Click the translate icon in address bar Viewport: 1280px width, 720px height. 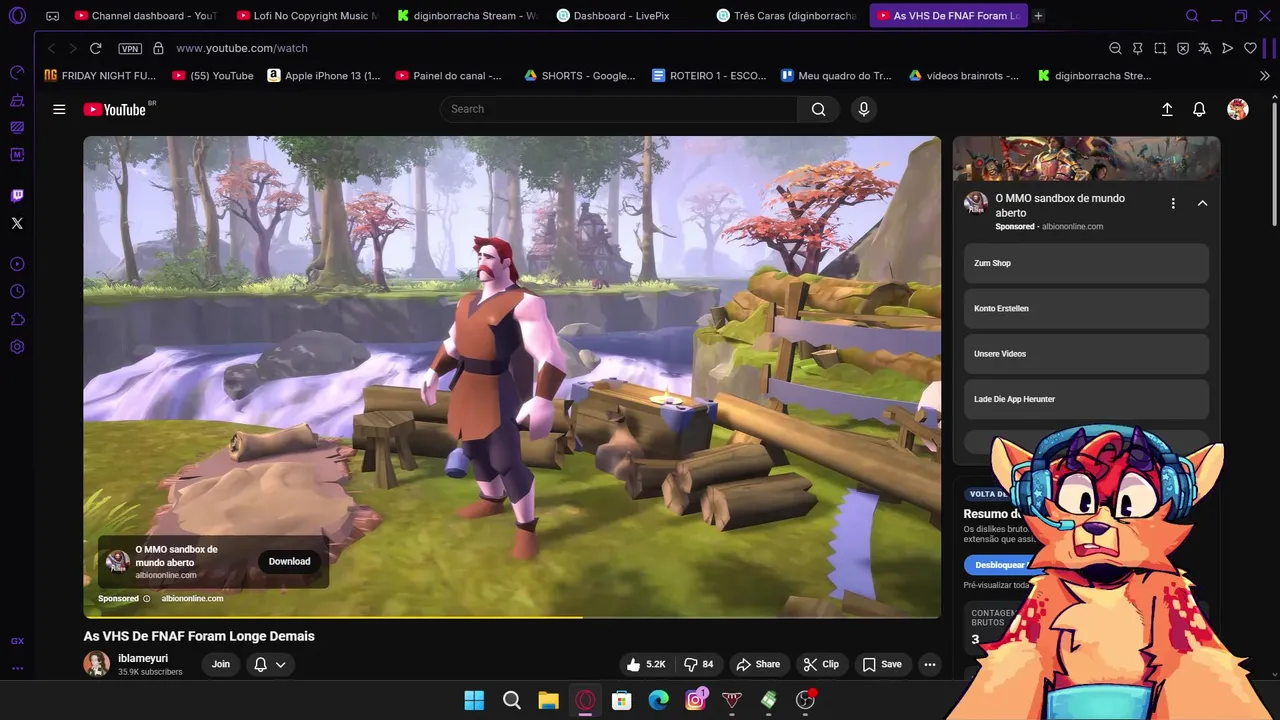click(x=1205, y=48)
